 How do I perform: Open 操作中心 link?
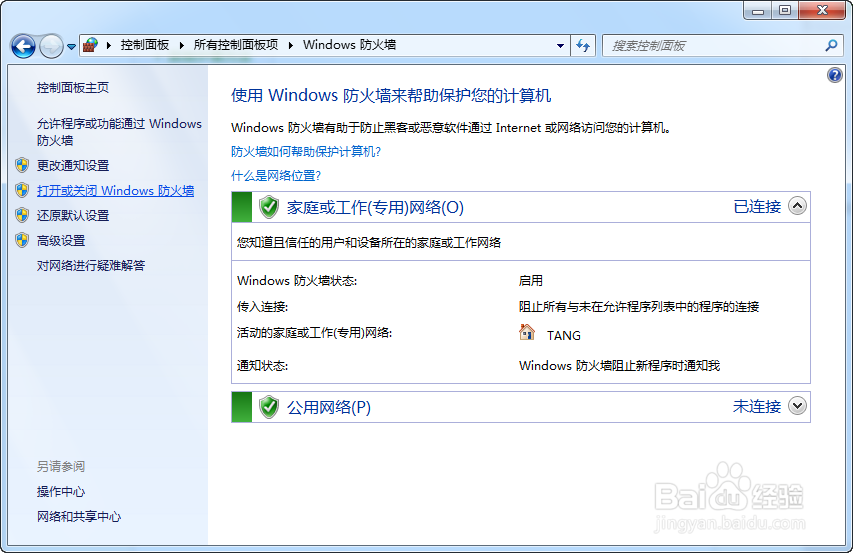(61, 492)
